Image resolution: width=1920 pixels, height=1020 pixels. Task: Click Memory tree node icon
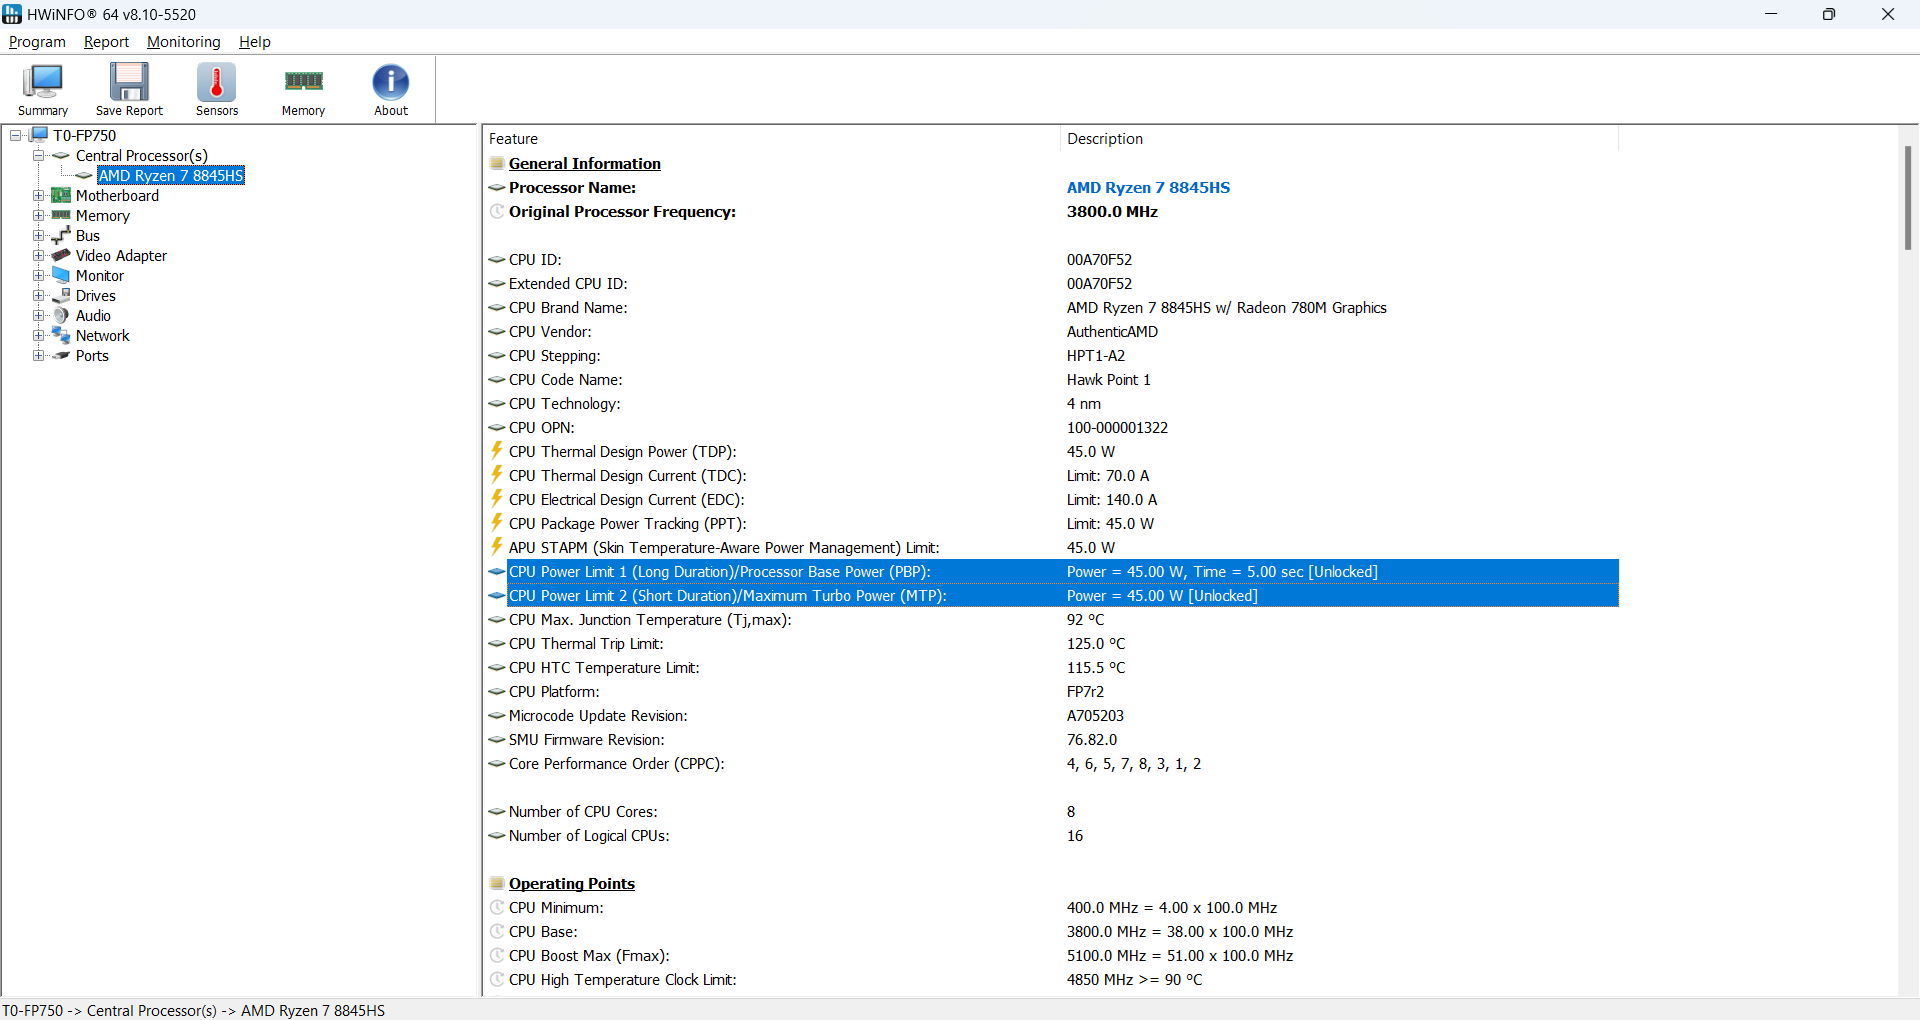click(x=61, y=215)
